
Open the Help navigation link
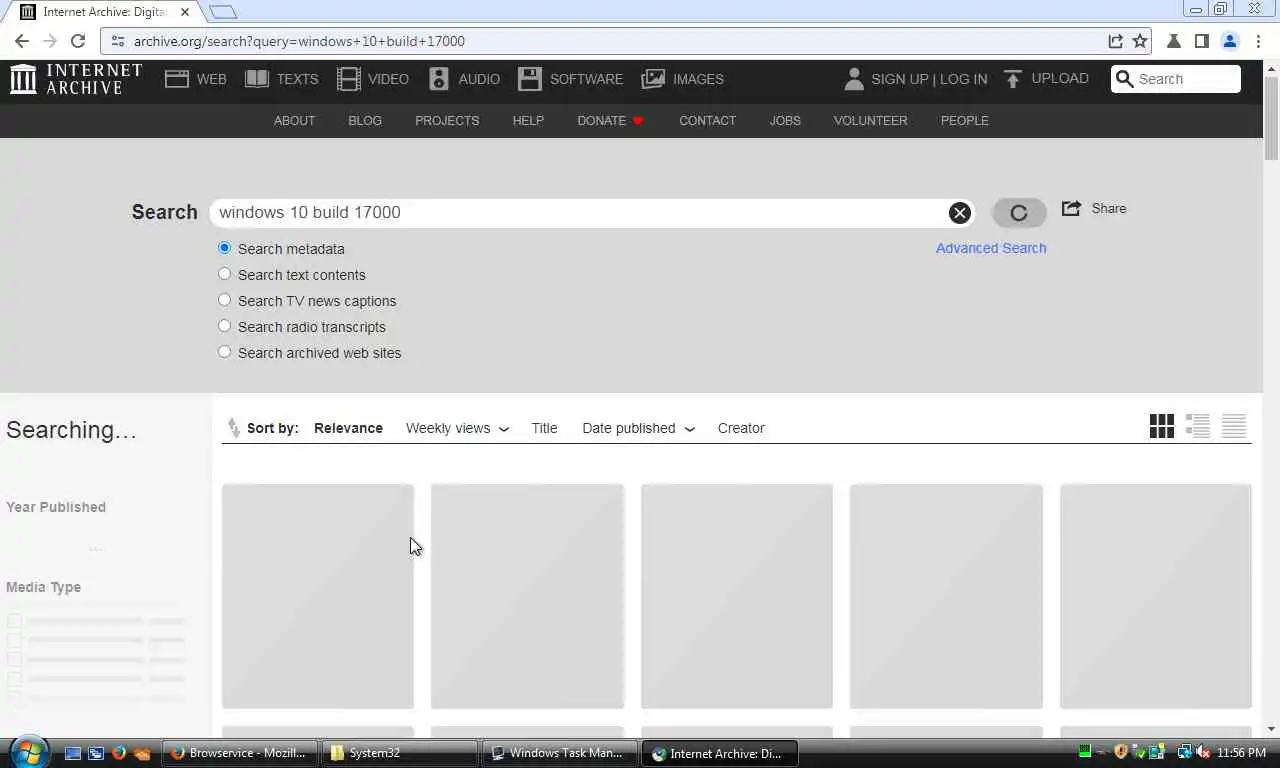pos(528,120)
